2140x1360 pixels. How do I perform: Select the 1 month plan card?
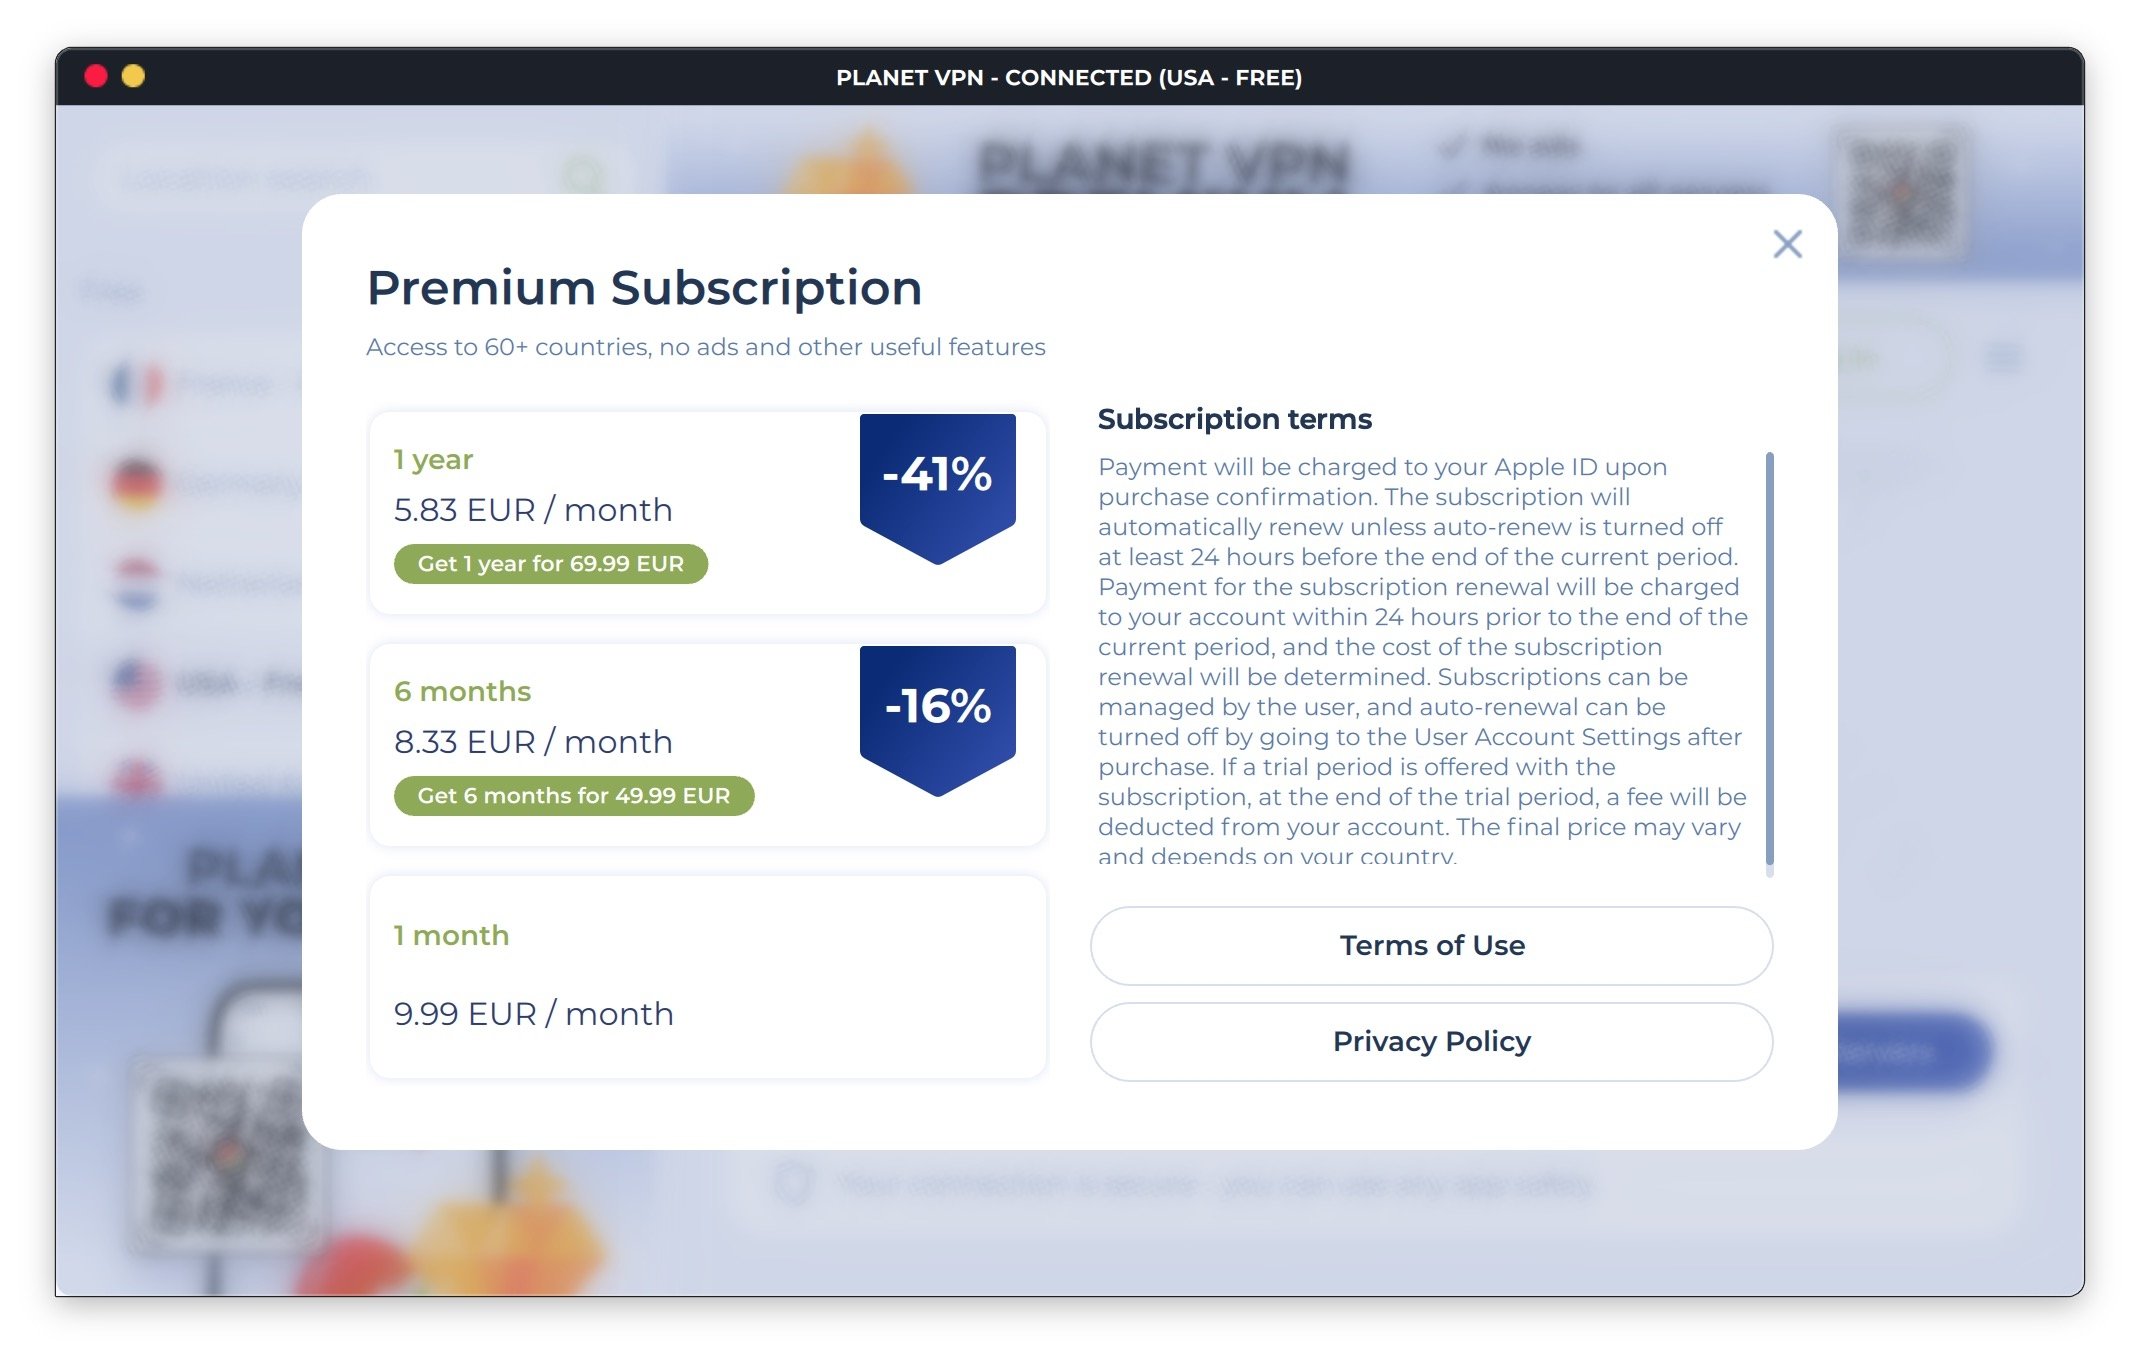[707, 977]
